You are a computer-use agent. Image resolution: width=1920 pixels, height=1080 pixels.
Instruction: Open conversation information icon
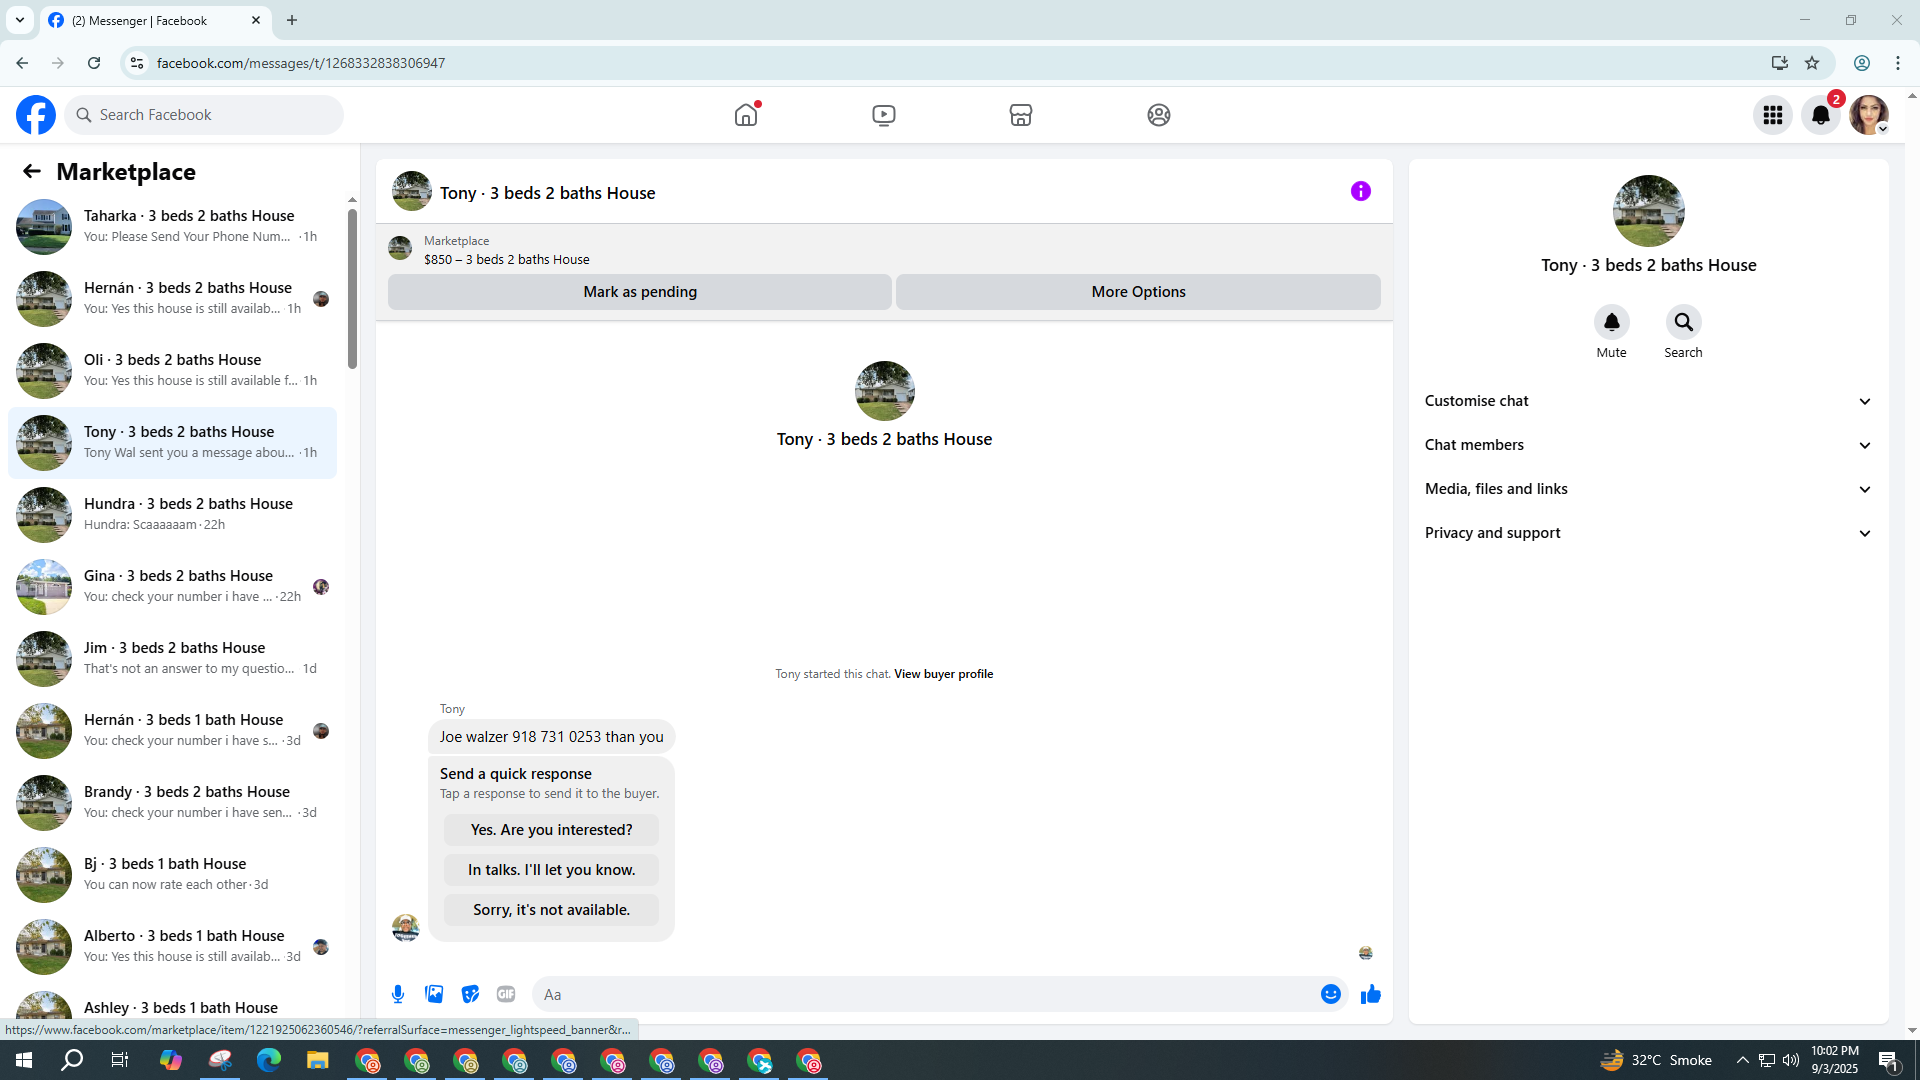[x=1360, y=191]
